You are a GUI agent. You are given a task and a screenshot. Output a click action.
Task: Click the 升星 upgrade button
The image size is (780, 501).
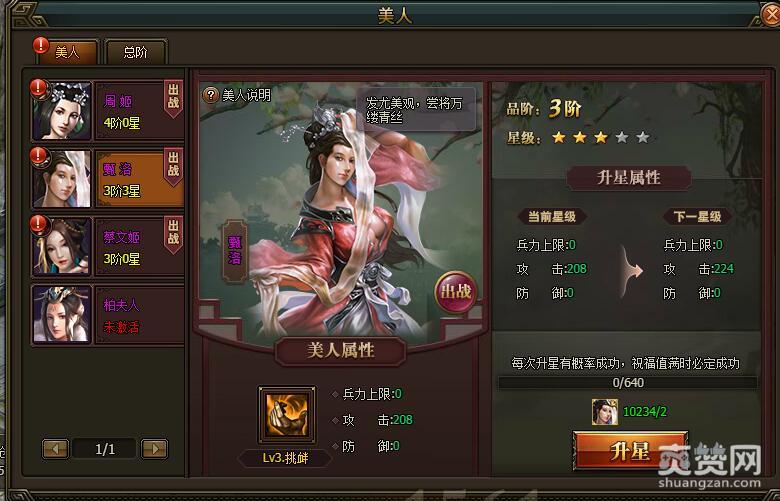[x=630, y=451]
